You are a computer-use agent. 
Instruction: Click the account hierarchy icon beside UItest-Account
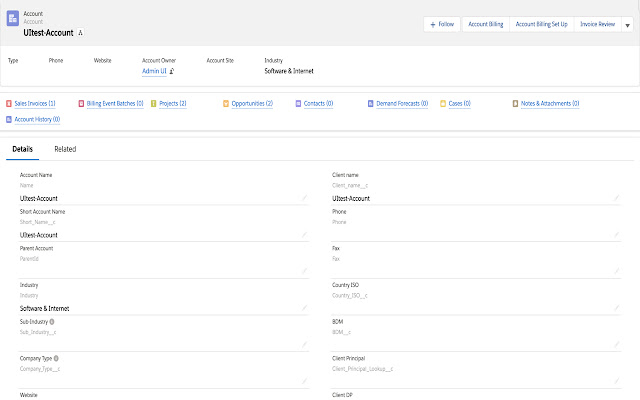[x=81, y=33]
